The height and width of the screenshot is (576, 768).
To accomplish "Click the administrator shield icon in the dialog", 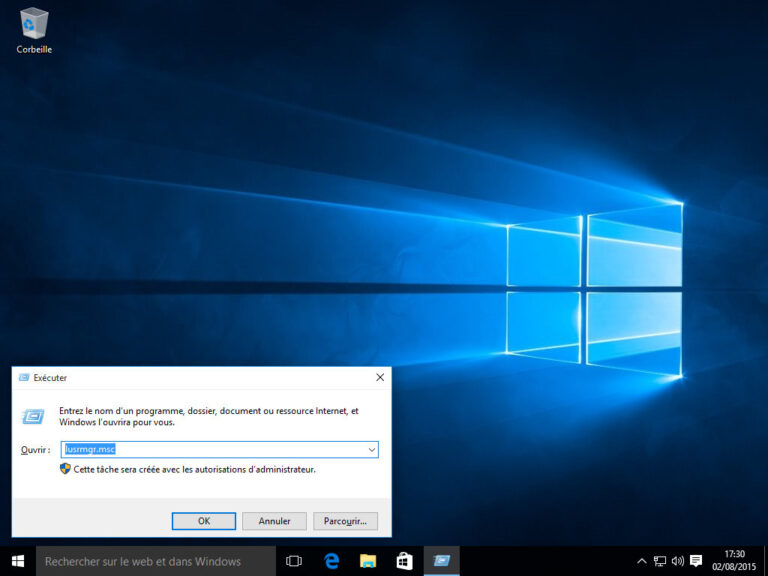I will coord(65,469).
